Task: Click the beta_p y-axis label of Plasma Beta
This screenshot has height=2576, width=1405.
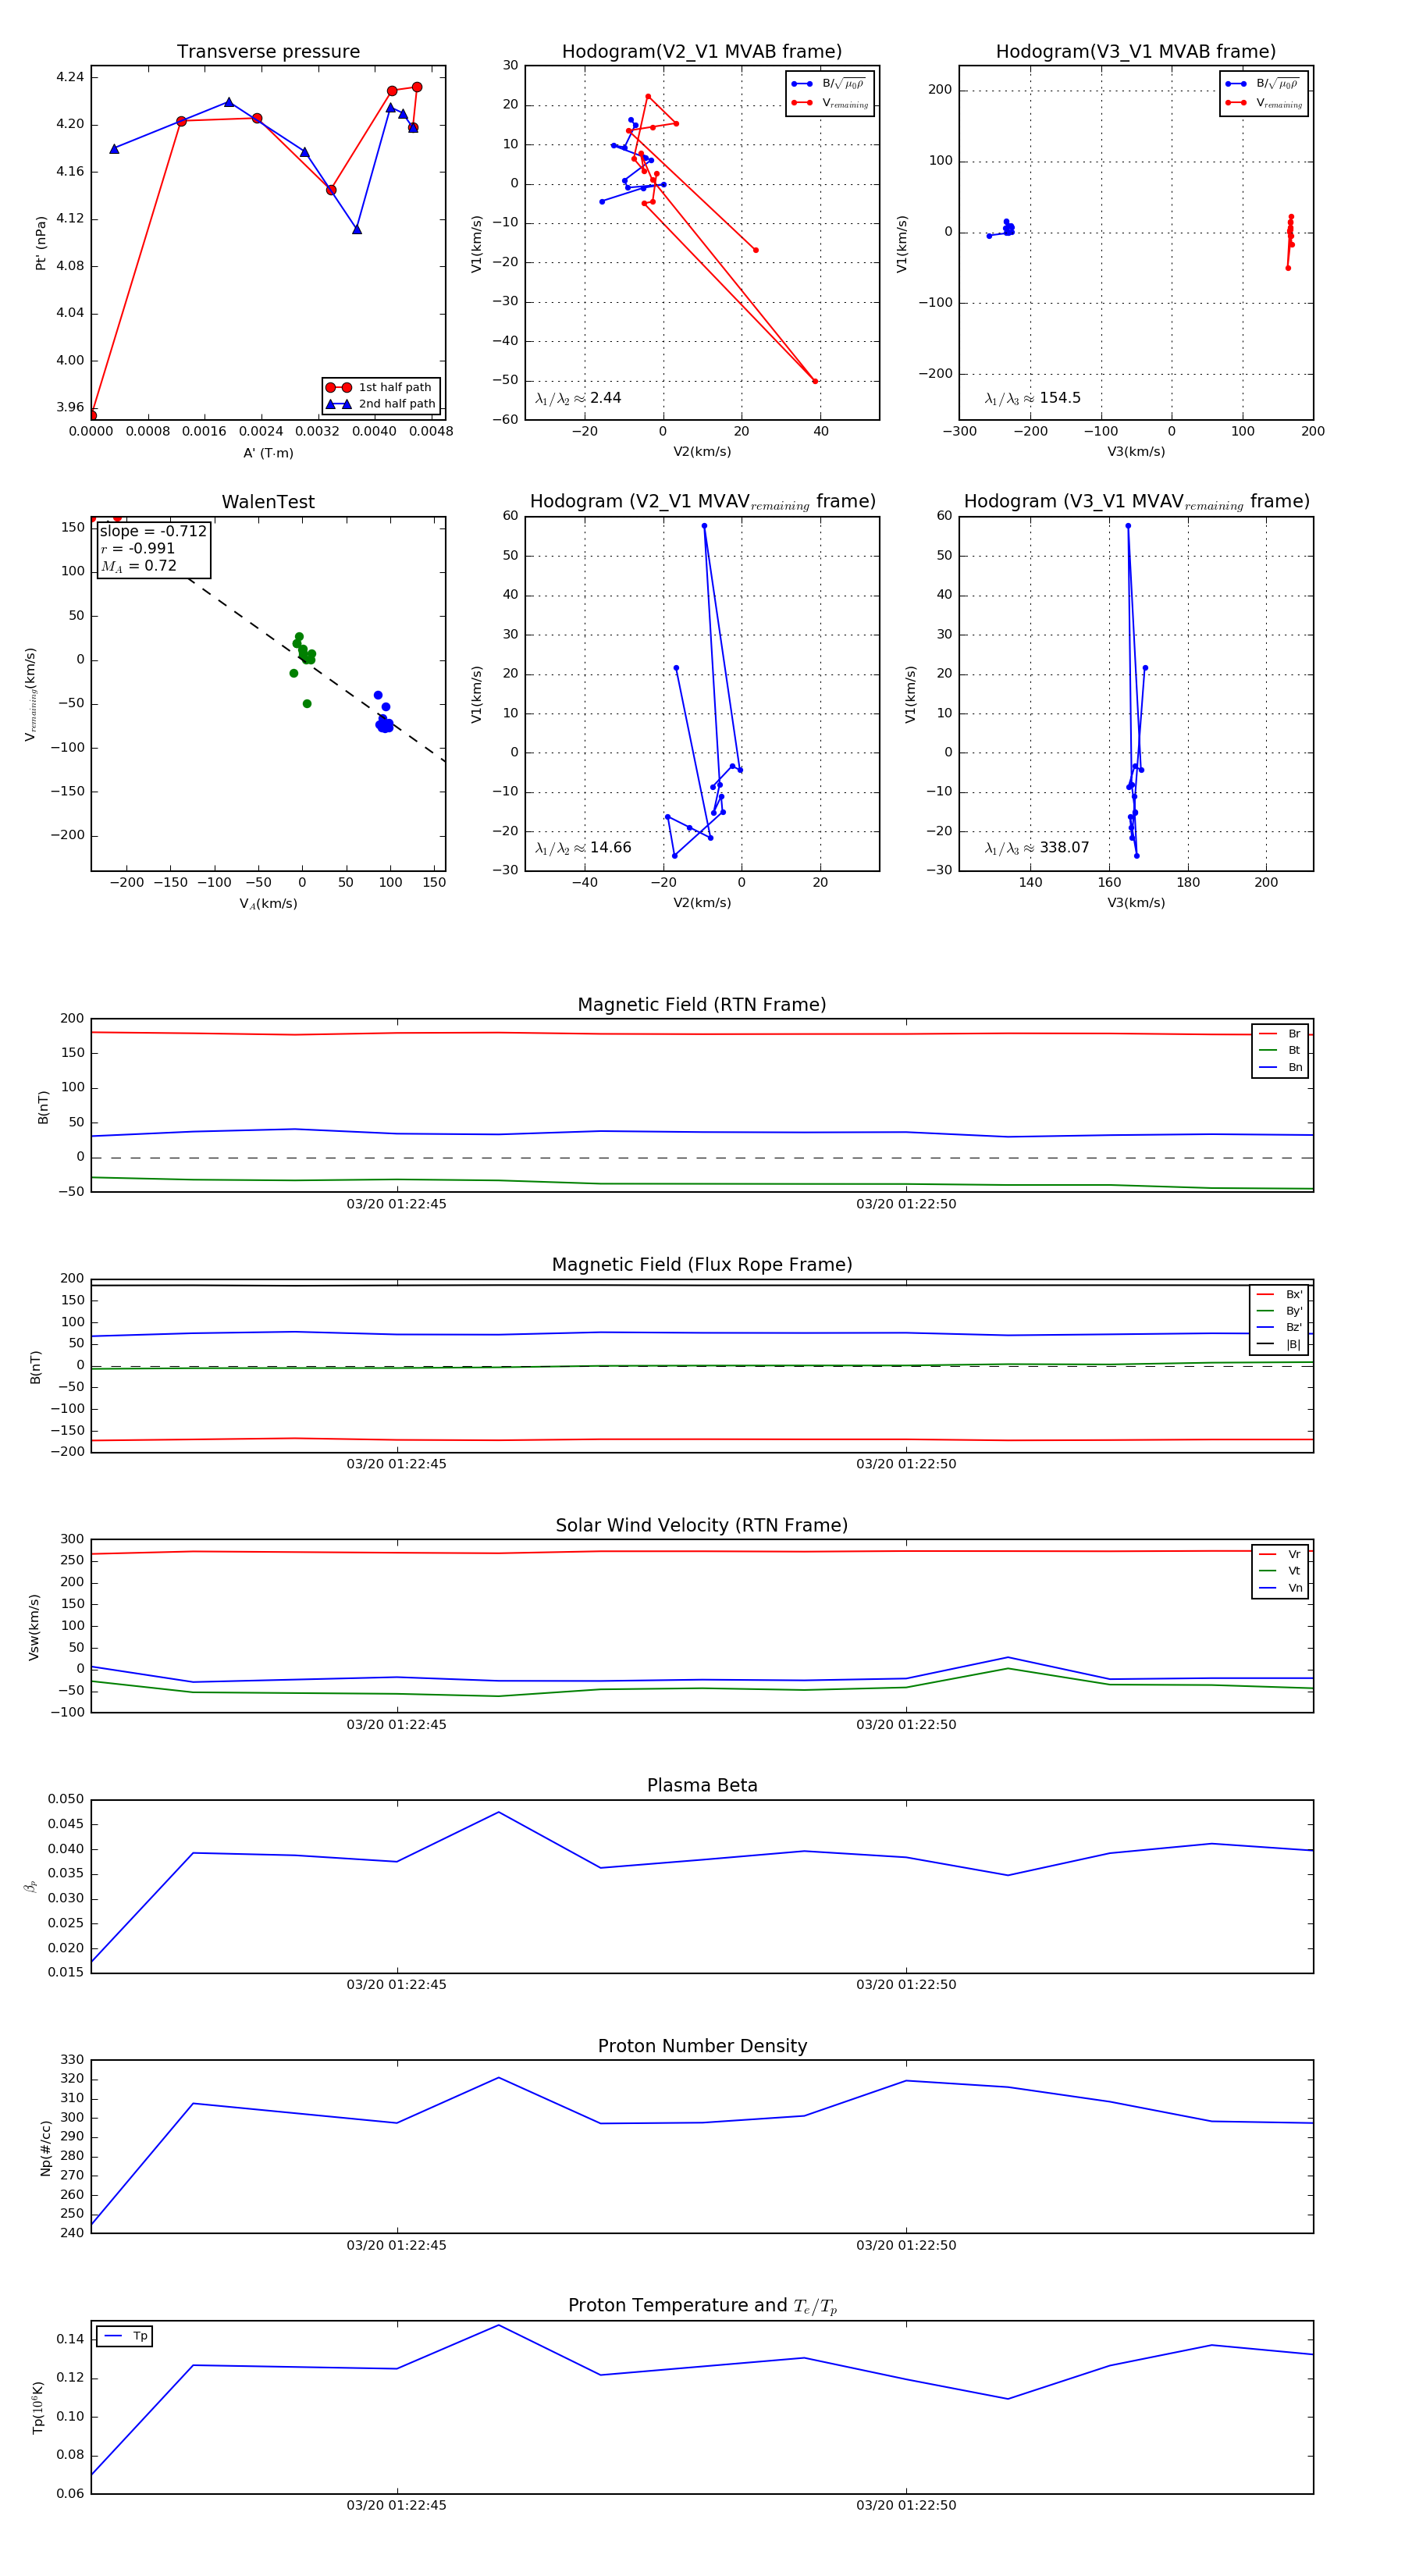Action: (x=31, y=1886)
